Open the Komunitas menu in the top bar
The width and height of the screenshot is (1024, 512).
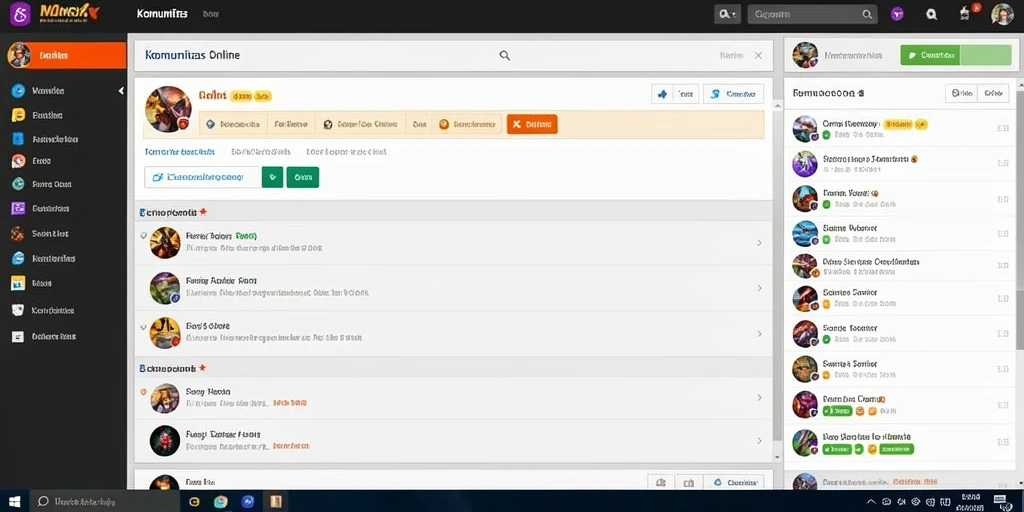click(162, 13)
